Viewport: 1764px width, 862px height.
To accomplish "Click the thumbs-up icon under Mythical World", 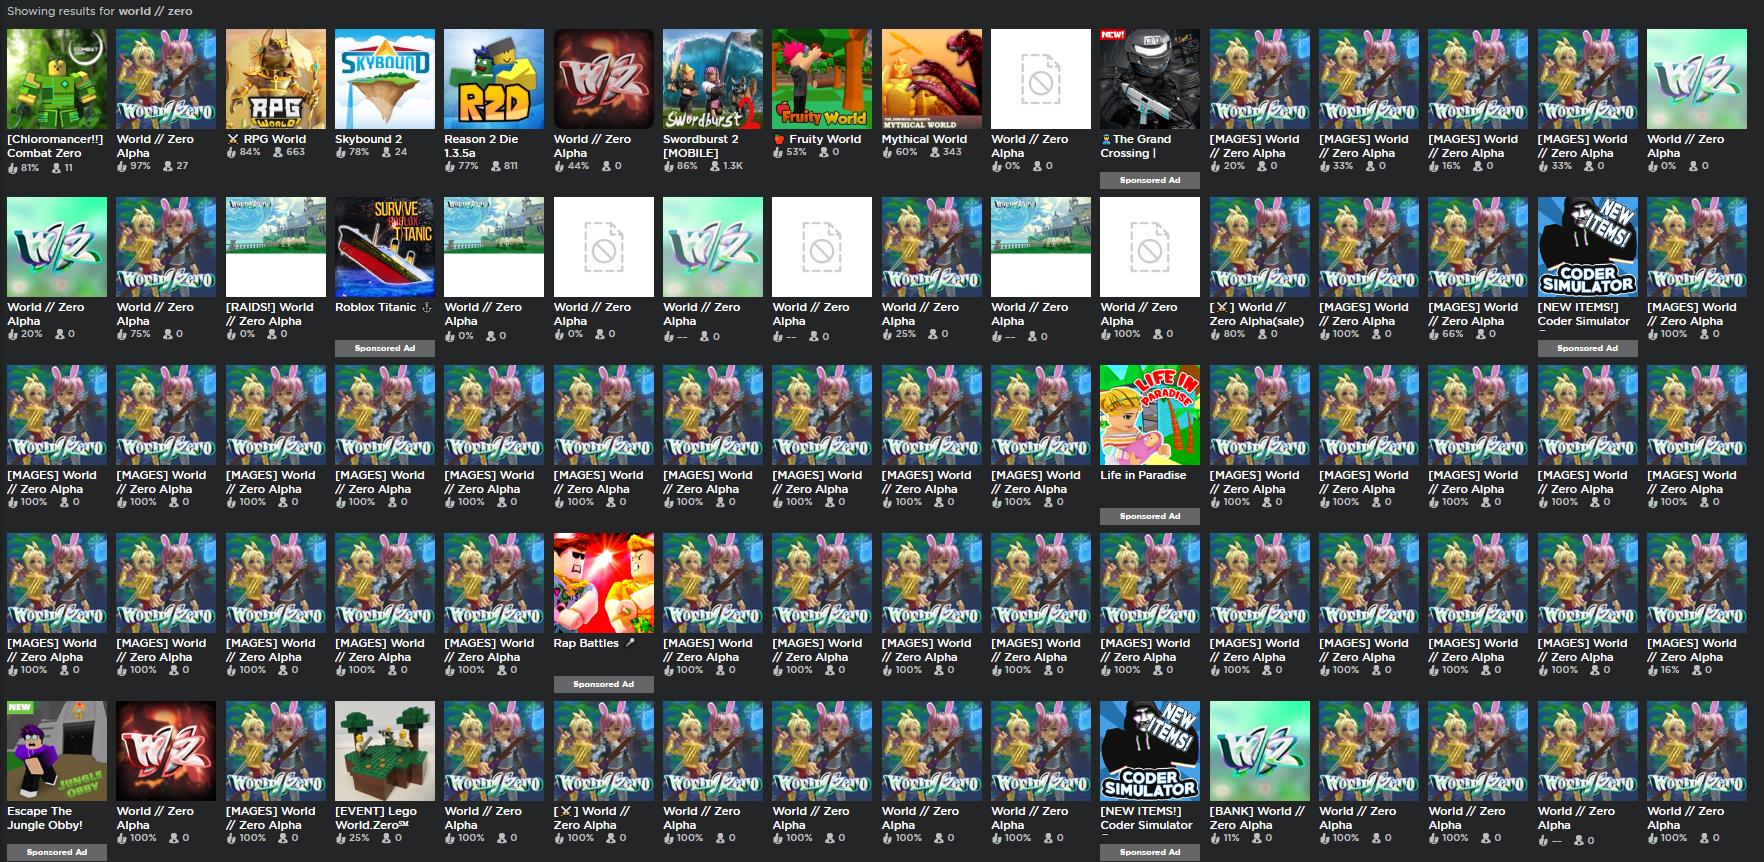I will click(887, 152).
